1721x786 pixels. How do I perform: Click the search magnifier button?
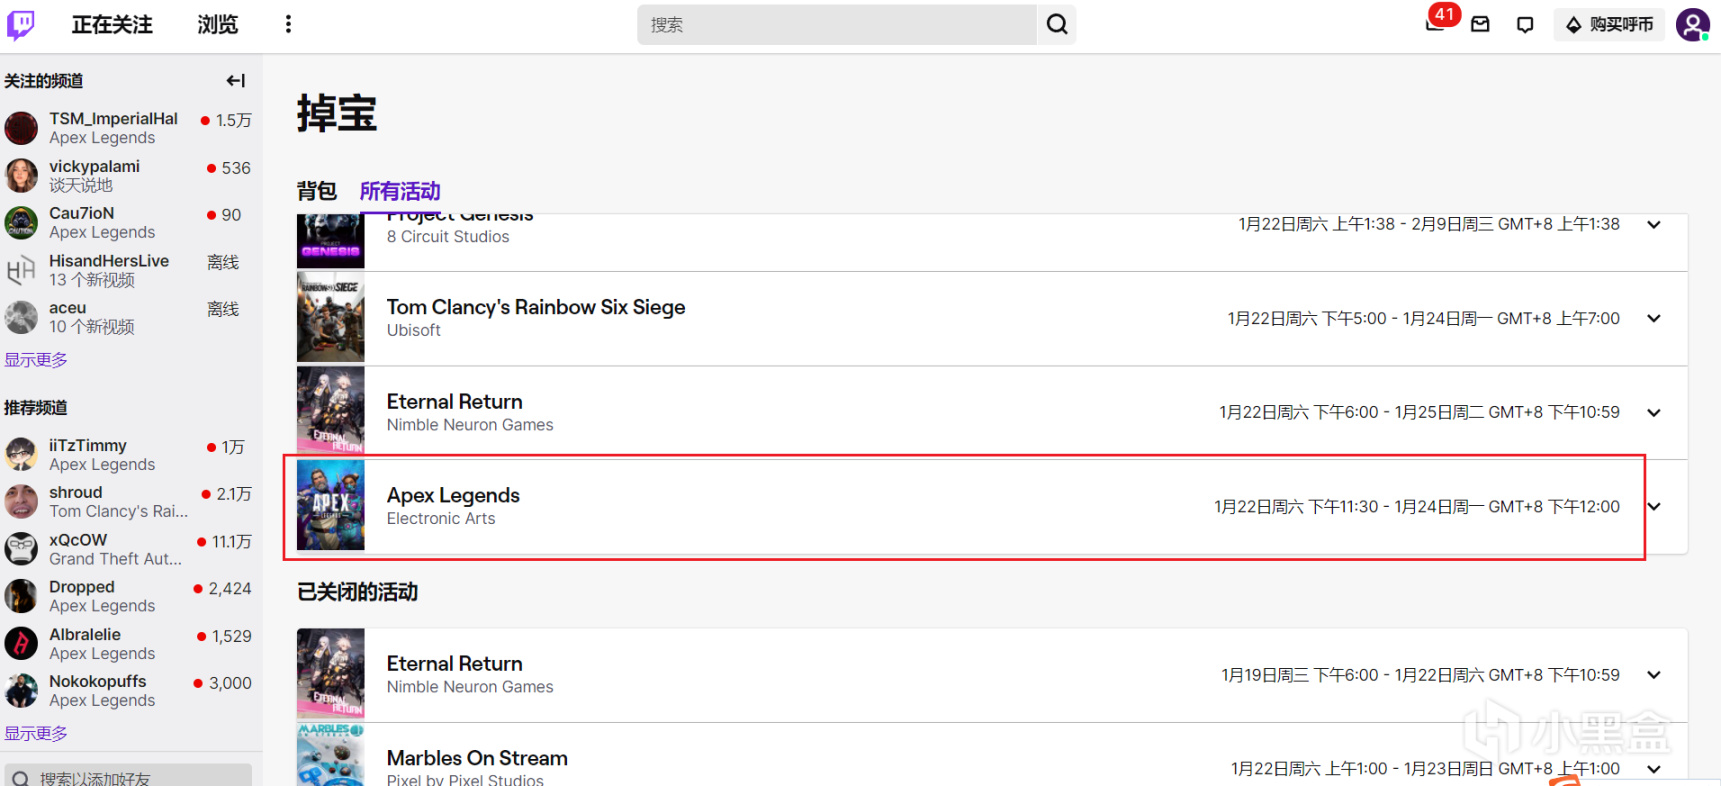(x=1057, y=24)
